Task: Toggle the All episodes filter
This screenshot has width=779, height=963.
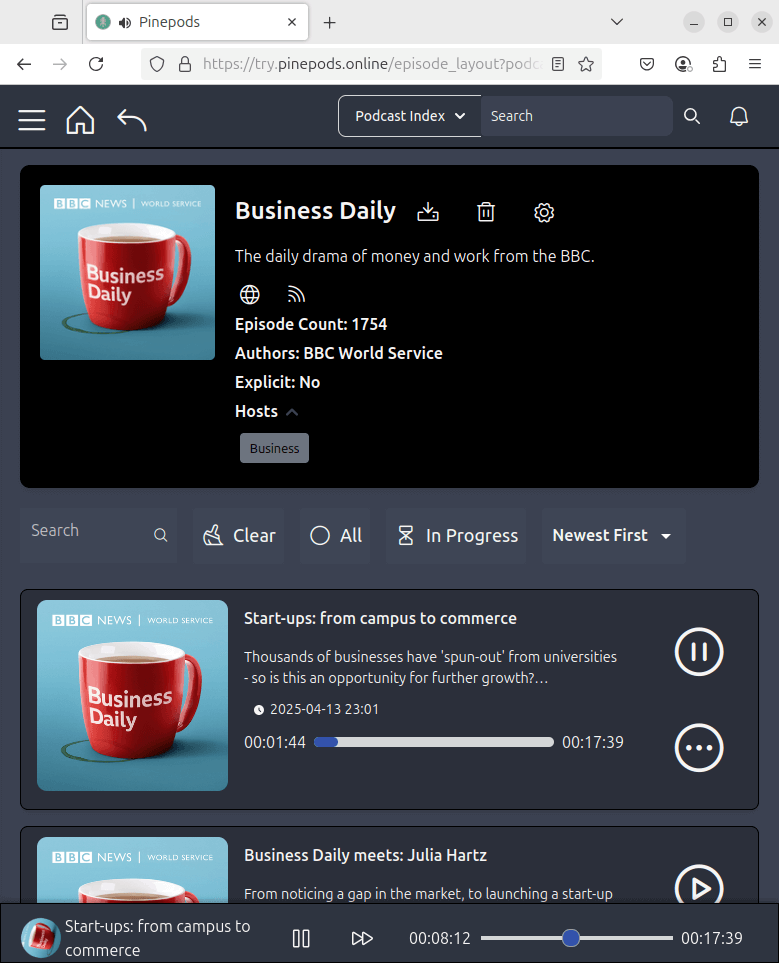Action: [335, 536]
